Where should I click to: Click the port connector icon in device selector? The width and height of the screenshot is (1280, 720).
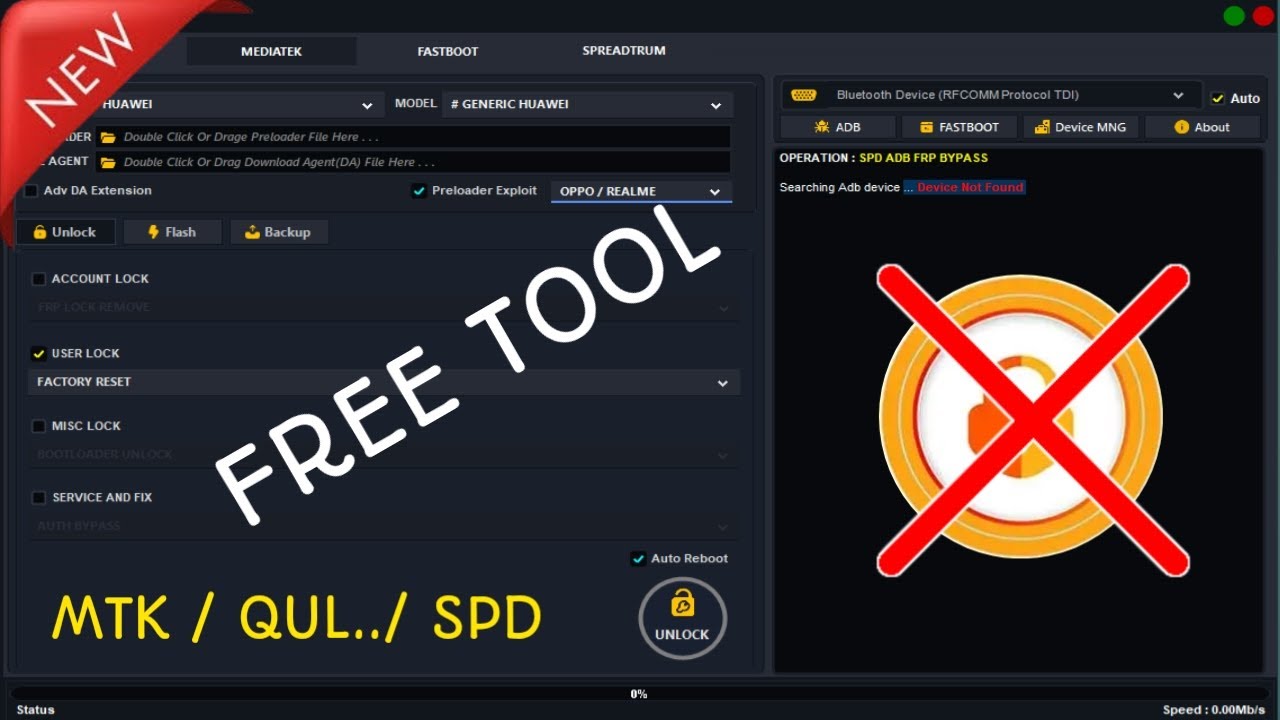(803, 95)
